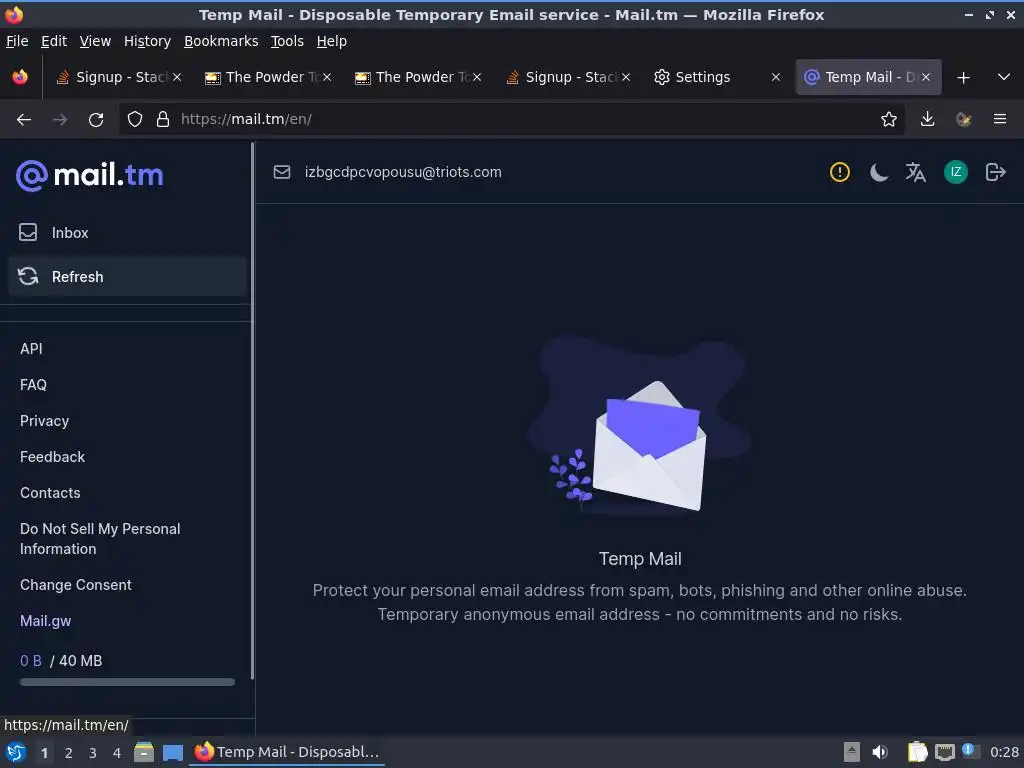Click the mail.tm logo
This screenshot has width=1024, height=768.
[x=89, y=175]
